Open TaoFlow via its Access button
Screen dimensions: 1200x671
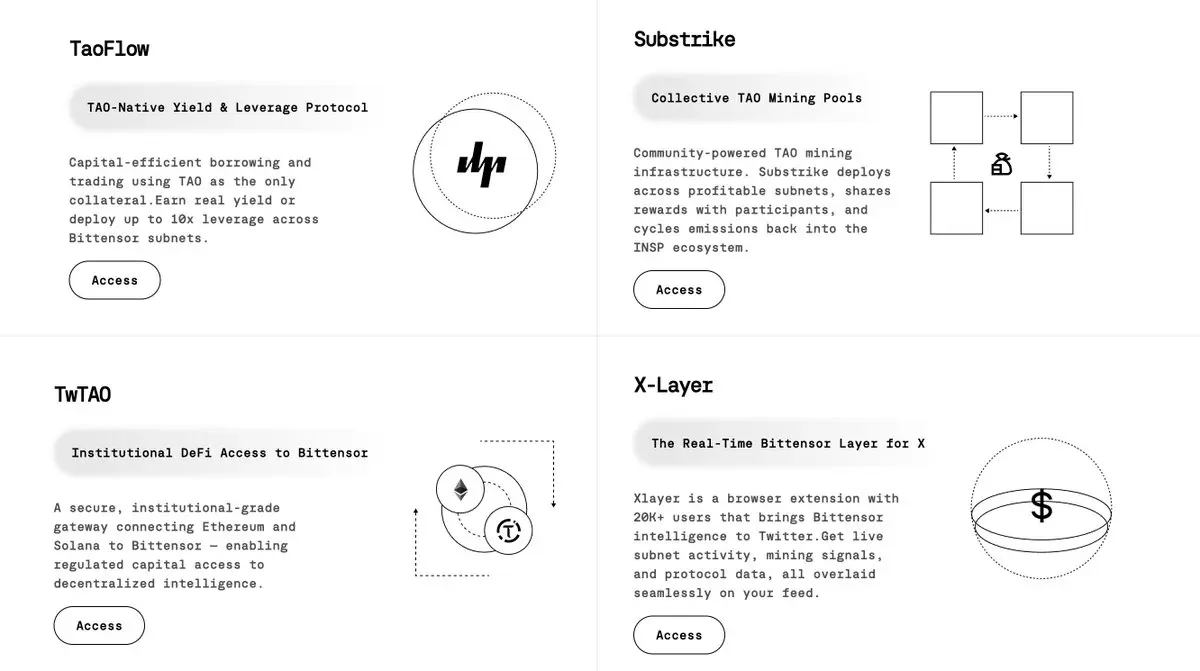tap(115, 280)
